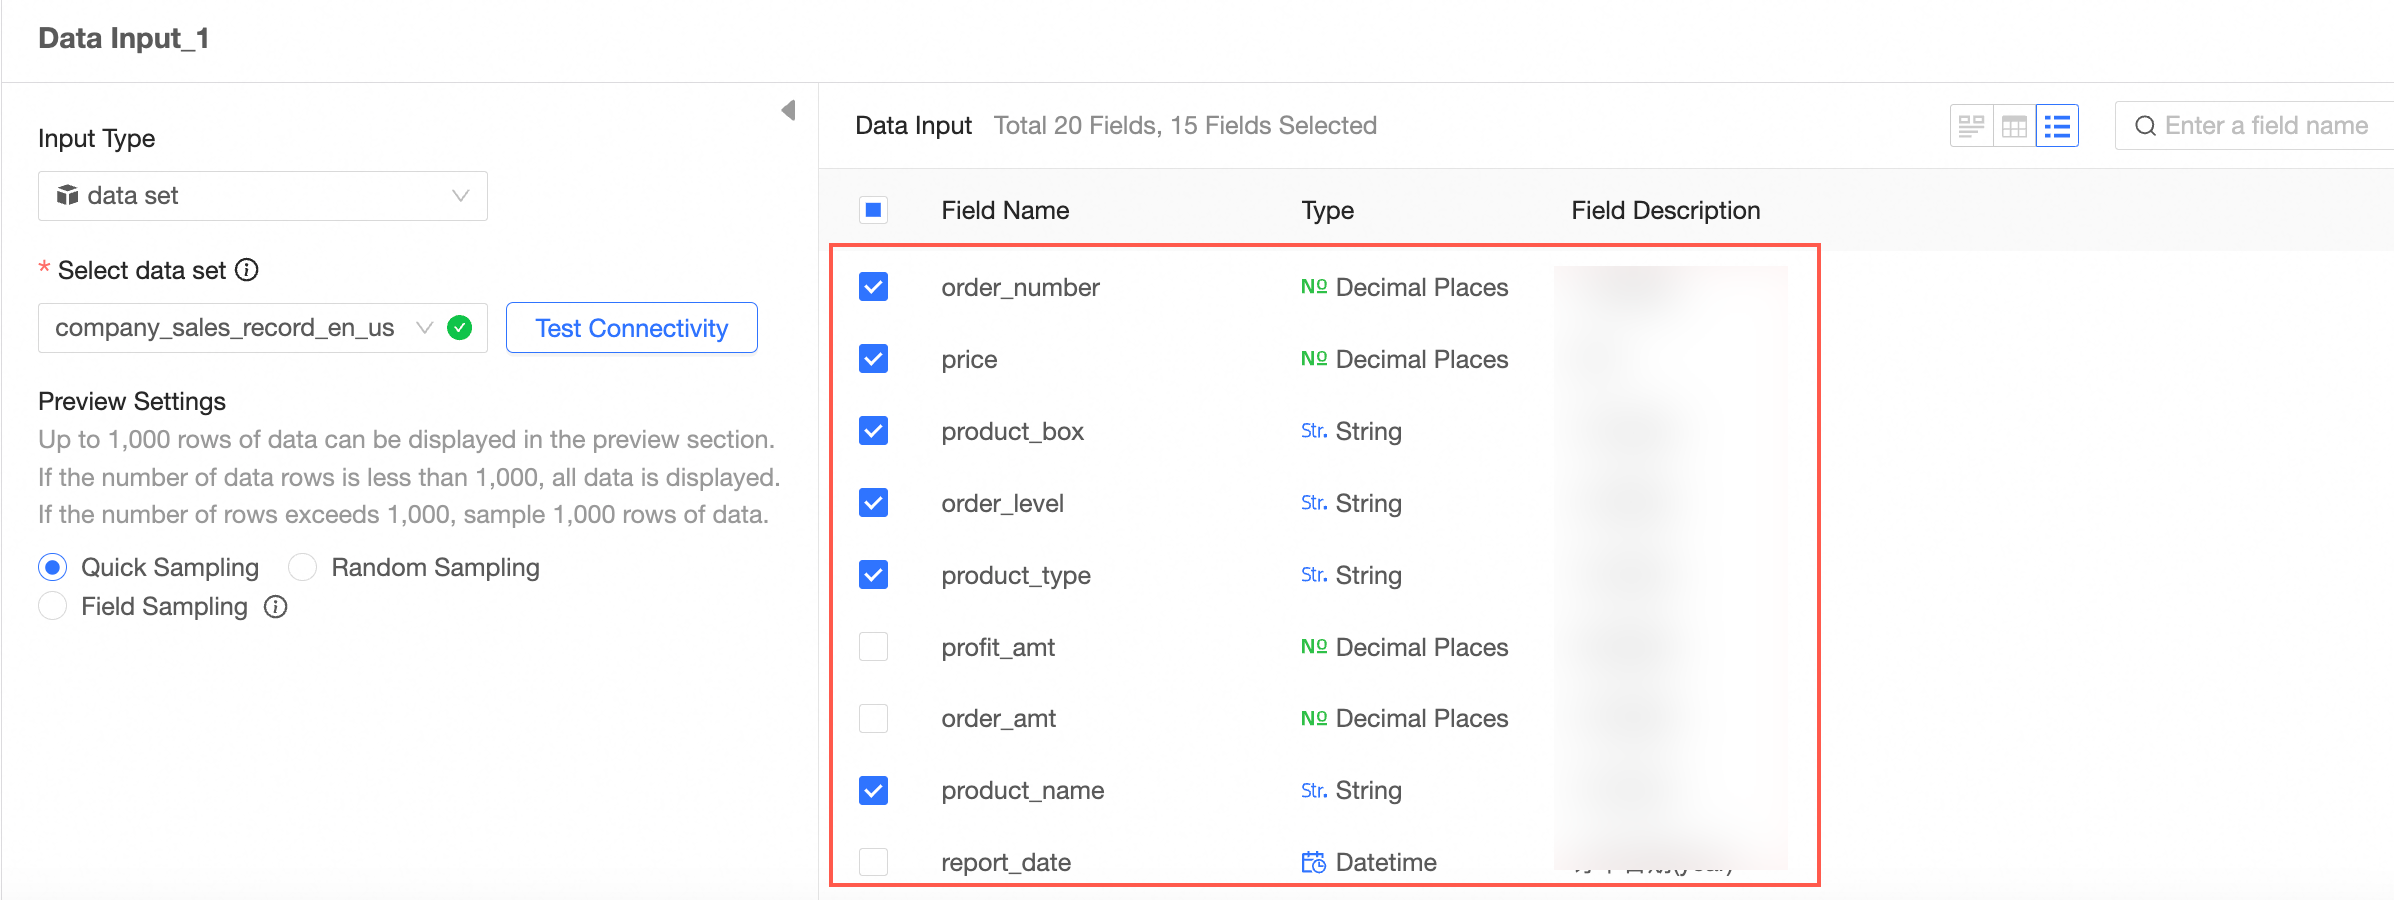Select the Random Sampling option

(303, 568)
